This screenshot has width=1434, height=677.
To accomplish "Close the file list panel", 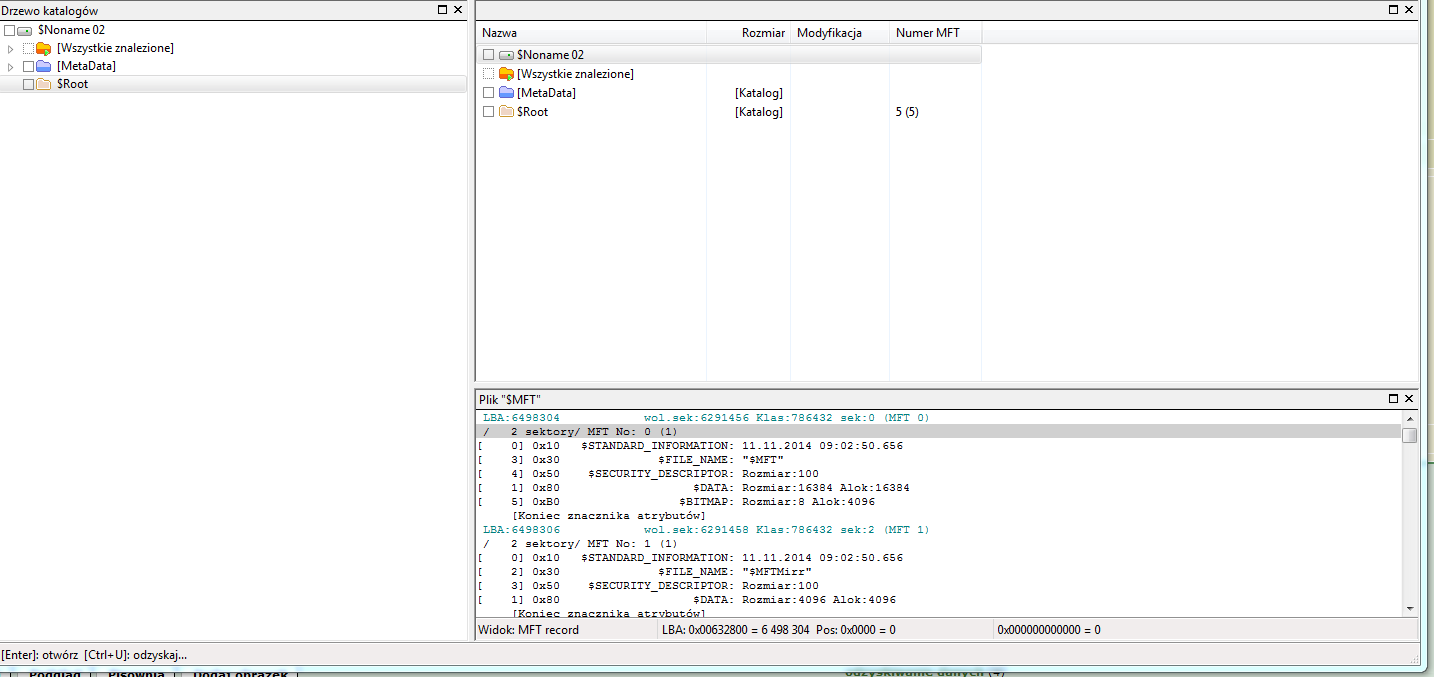I will [x=1409, y=9].
